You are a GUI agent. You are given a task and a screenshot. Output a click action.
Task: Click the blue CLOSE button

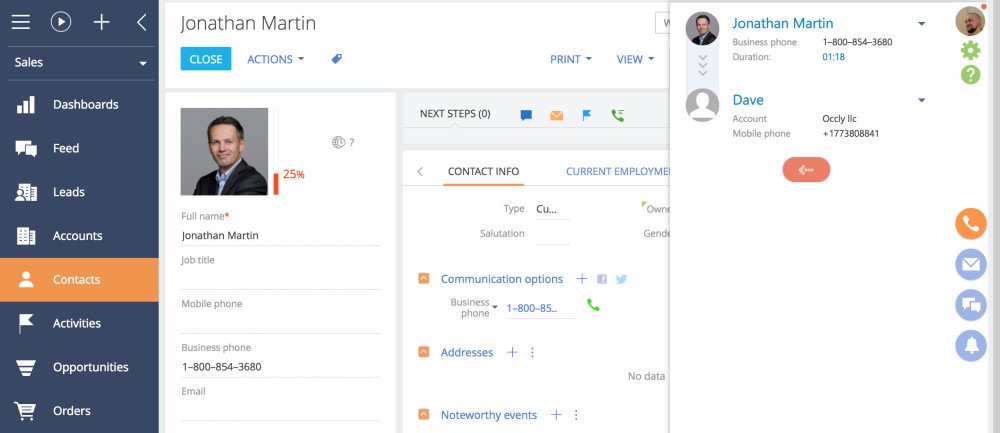[206, 59]
